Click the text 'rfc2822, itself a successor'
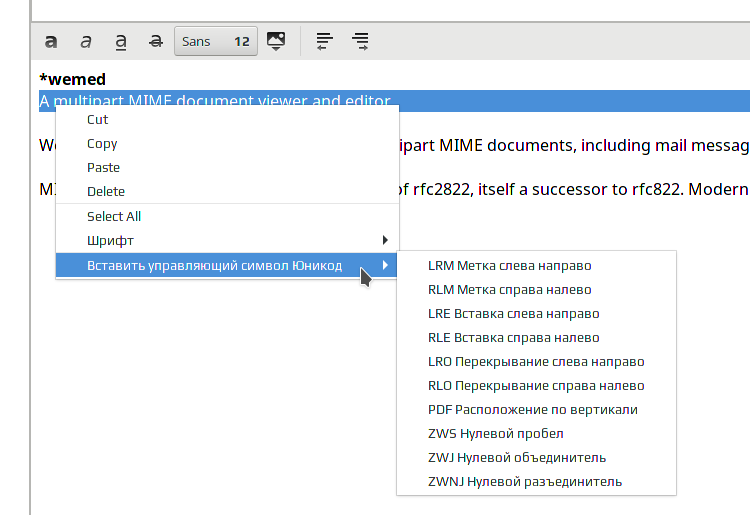 point(519,189)
